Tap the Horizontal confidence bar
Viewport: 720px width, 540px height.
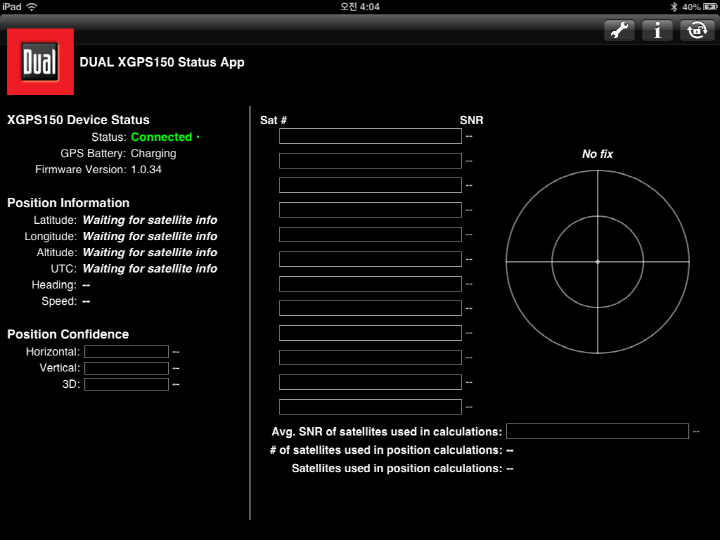point(126,352)
